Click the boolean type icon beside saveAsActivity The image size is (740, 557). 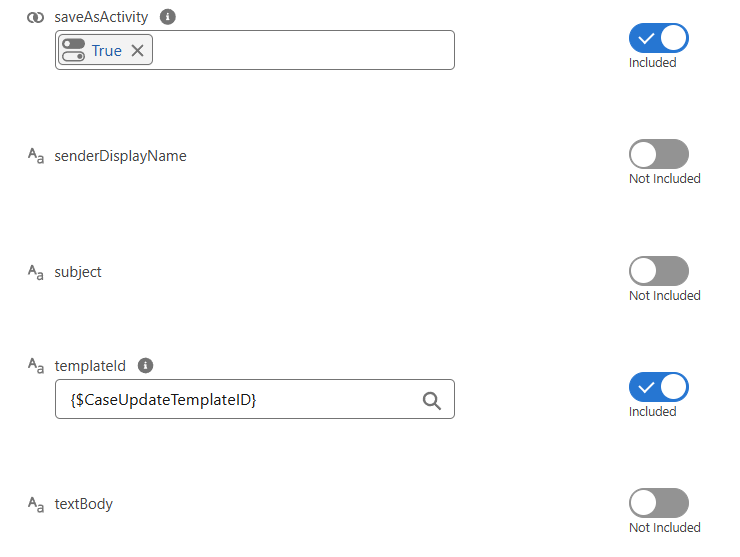[x=35, y=17]
